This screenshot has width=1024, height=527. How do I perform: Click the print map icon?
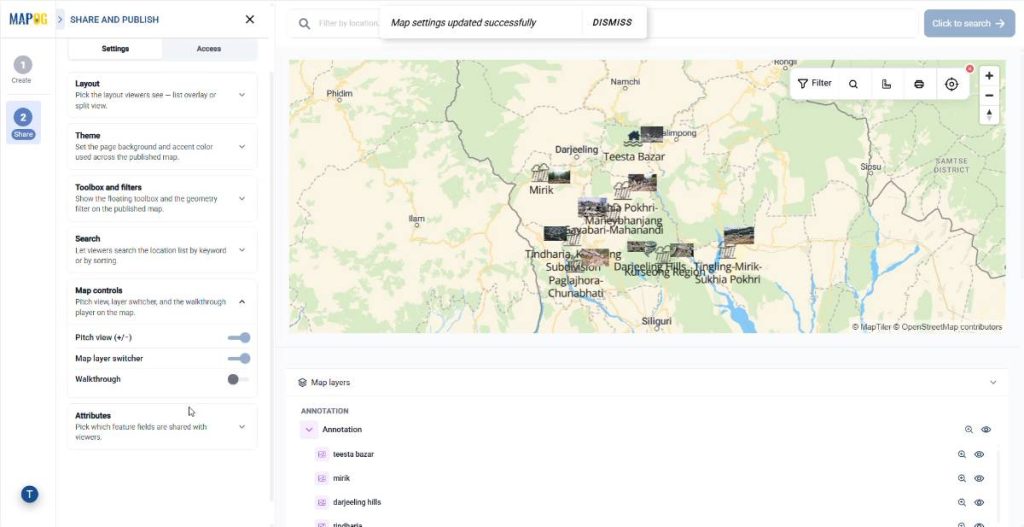coord(919,84)
